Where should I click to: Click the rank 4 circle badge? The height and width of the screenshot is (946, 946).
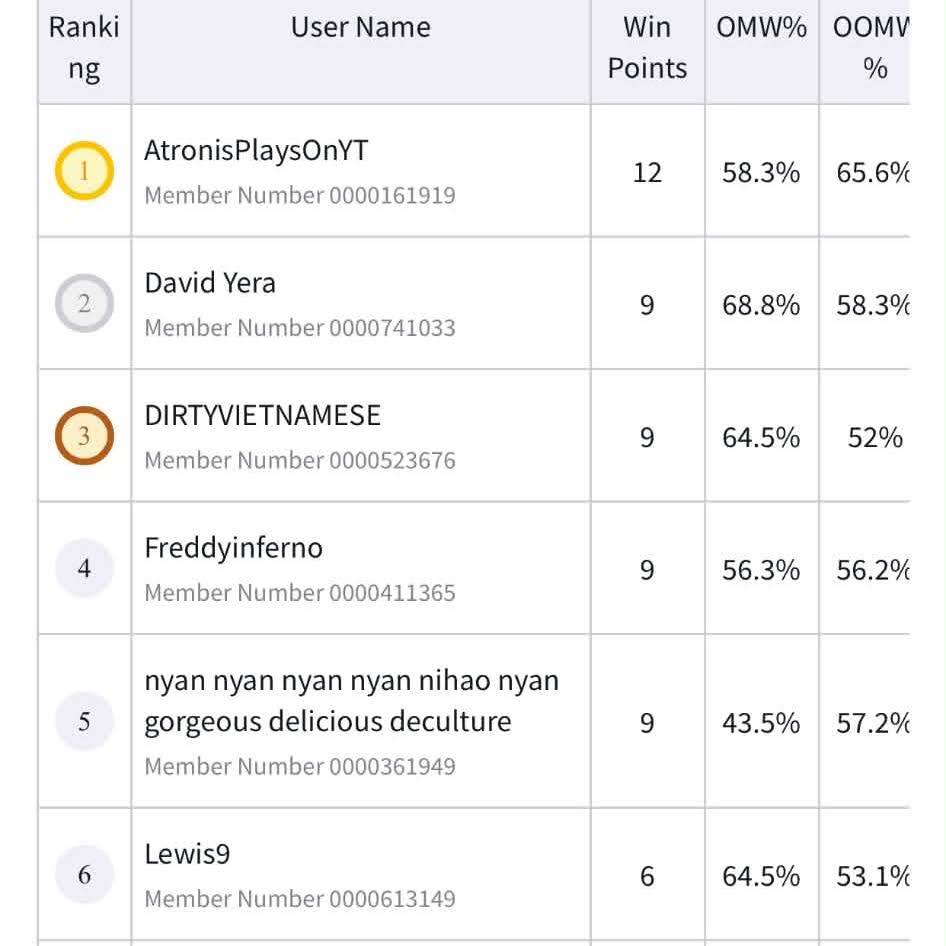[84, 568]
